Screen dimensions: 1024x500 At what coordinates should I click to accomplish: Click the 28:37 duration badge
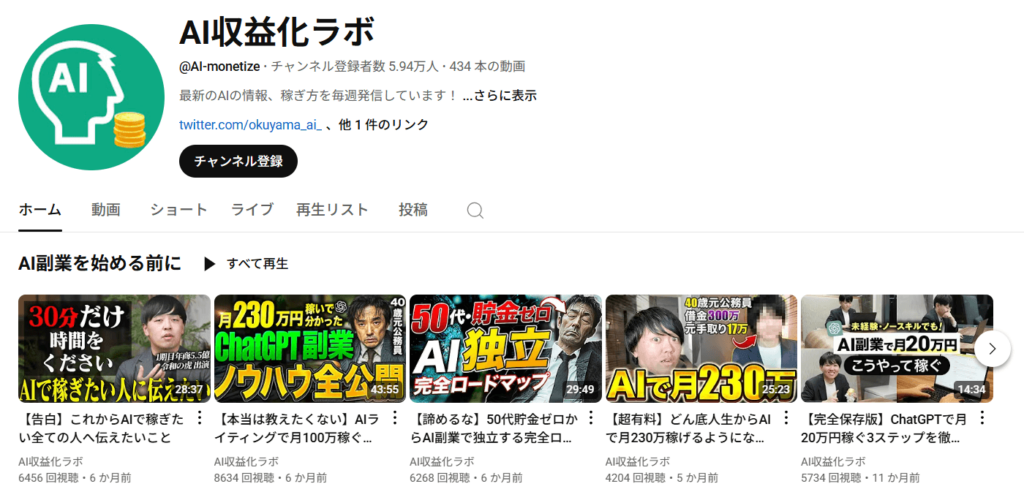tap(189, 390)
